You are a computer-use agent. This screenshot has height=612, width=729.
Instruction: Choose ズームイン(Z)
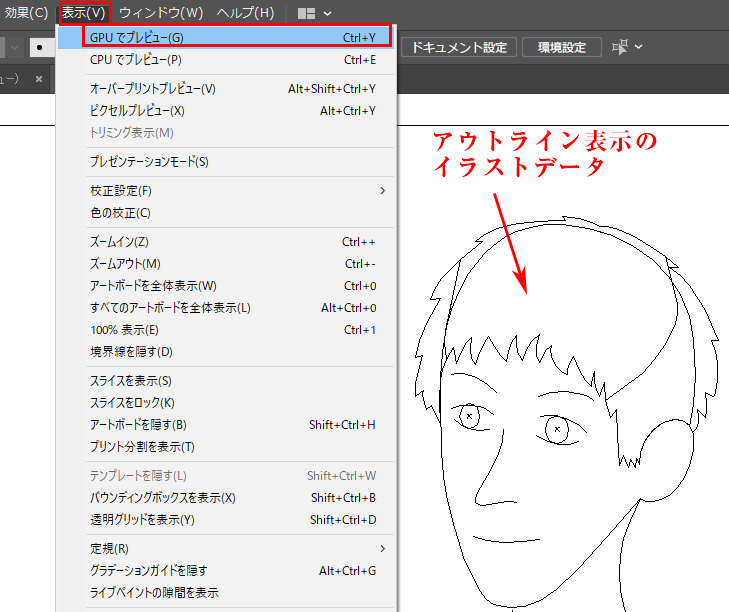pos(225,242)
